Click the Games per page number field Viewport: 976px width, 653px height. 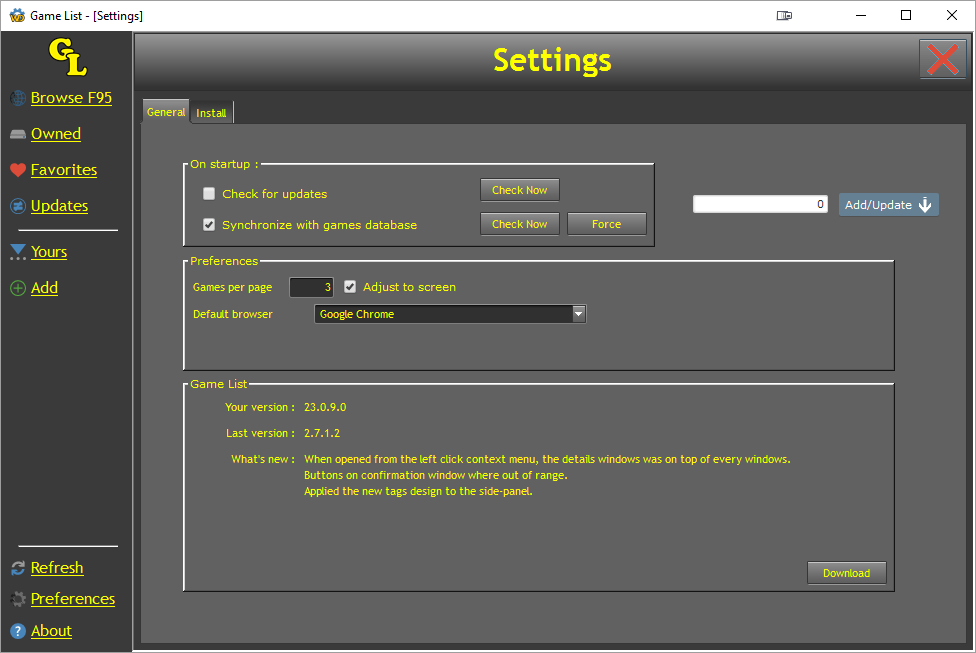pos(311,287)
